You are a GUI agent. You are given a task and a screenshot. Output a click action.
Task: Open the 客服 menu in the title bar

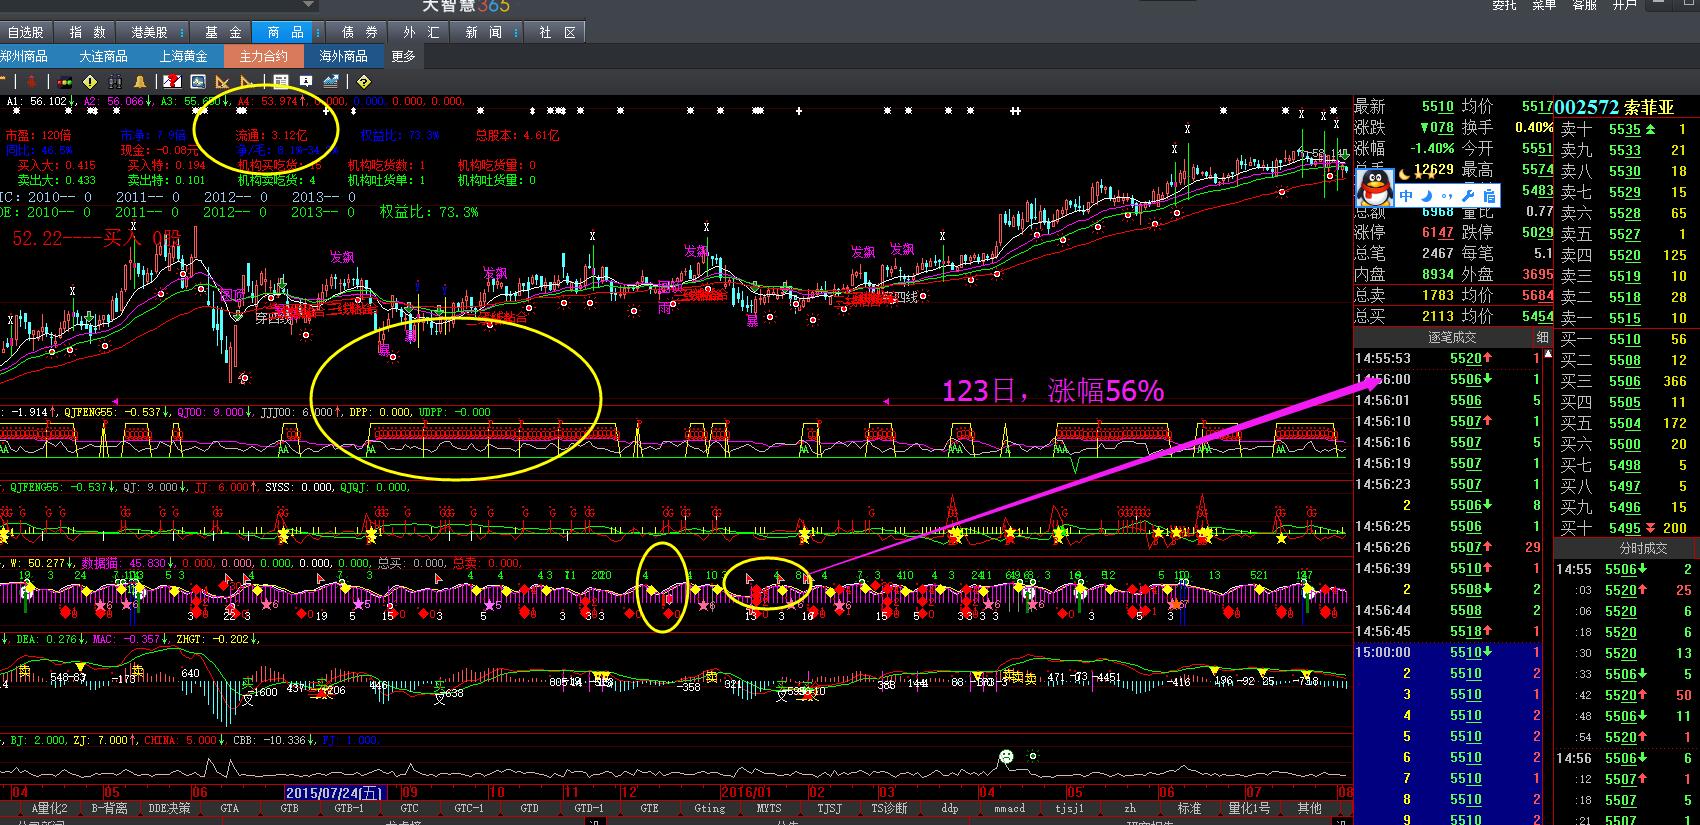click(1584, 5)
